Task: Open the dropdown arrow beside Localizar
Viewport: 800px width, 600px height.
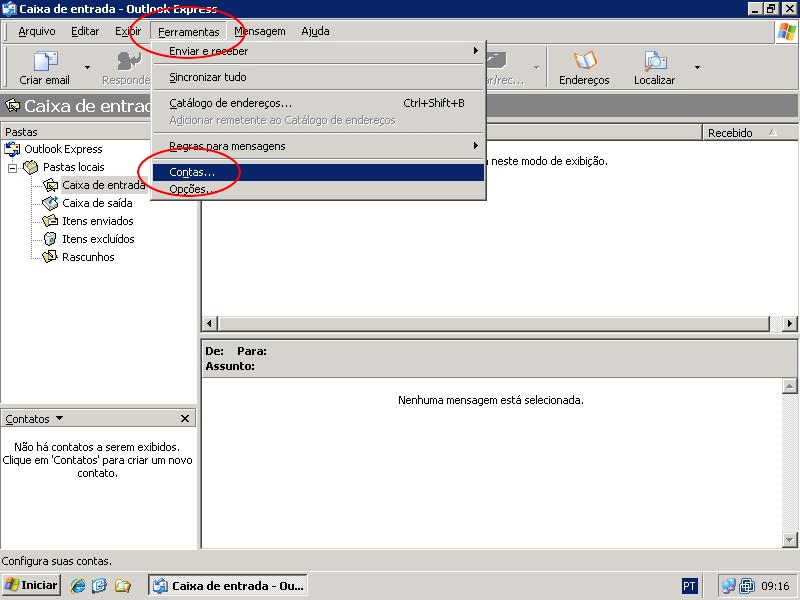Action: 697,67
